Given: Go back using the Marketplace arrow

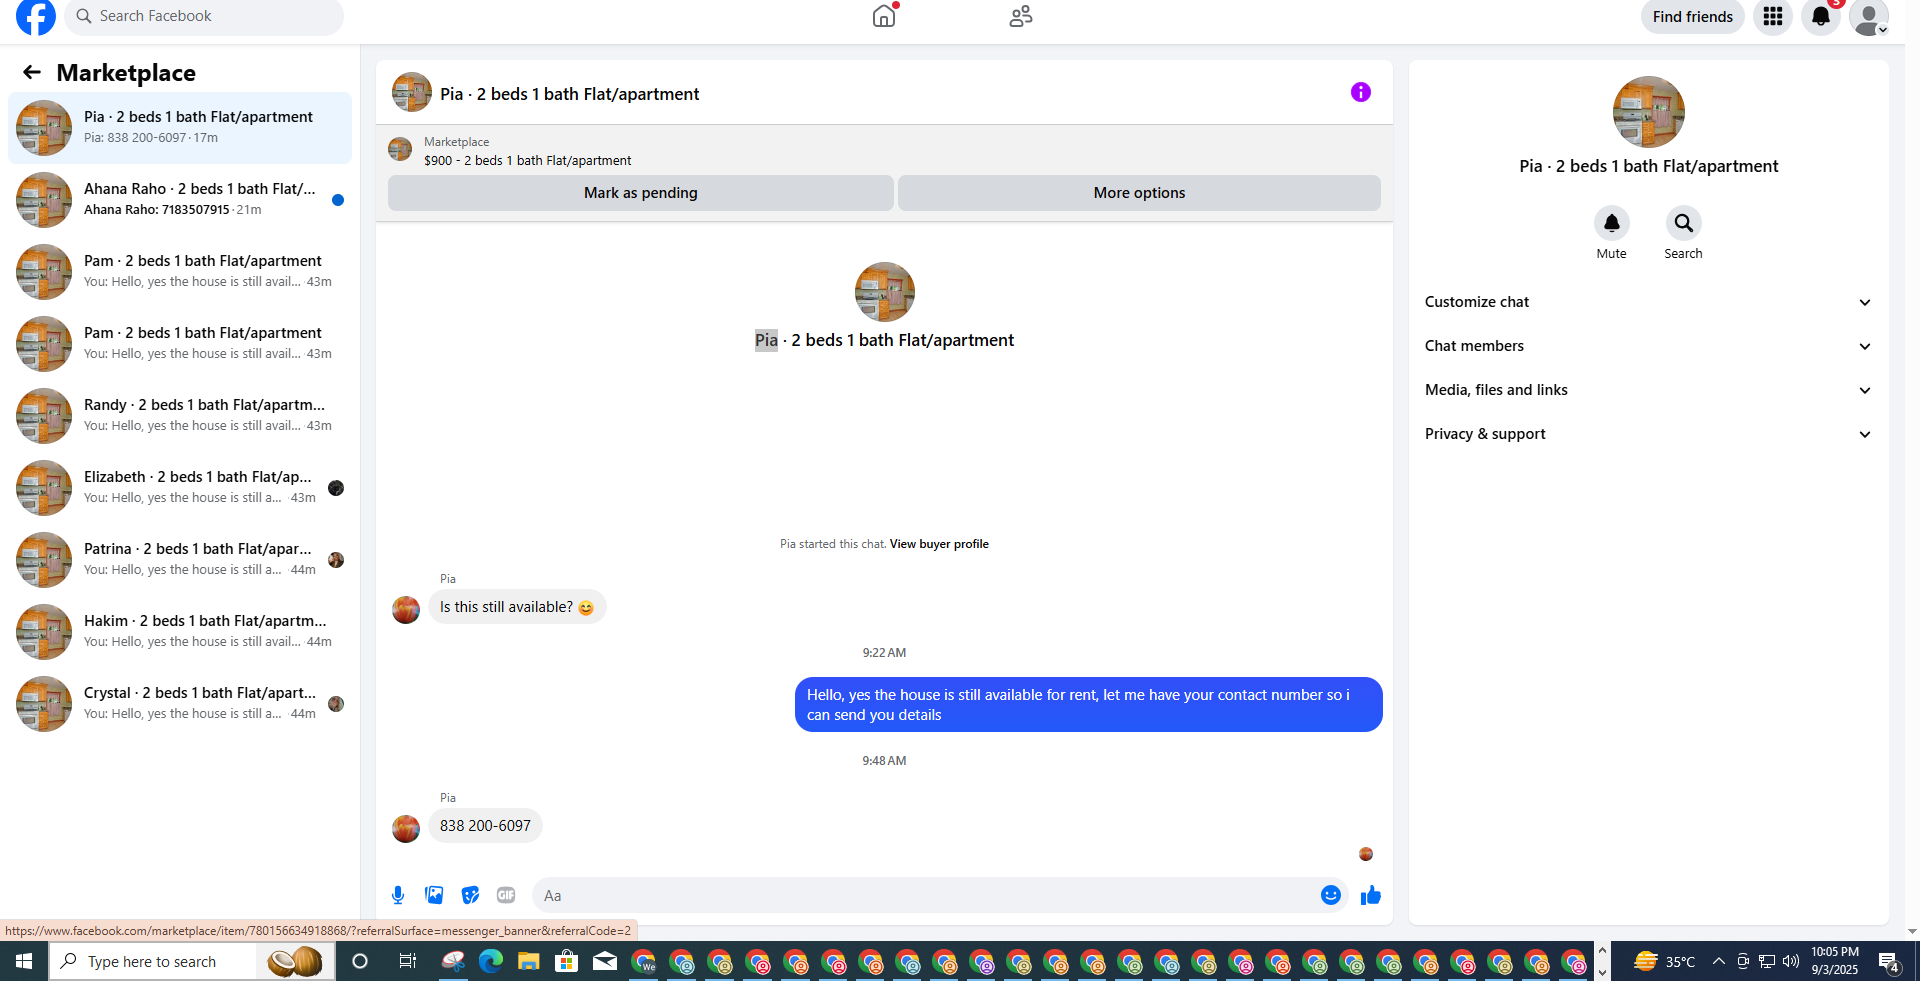Looking at the screenshot, I should coord(32,72).
